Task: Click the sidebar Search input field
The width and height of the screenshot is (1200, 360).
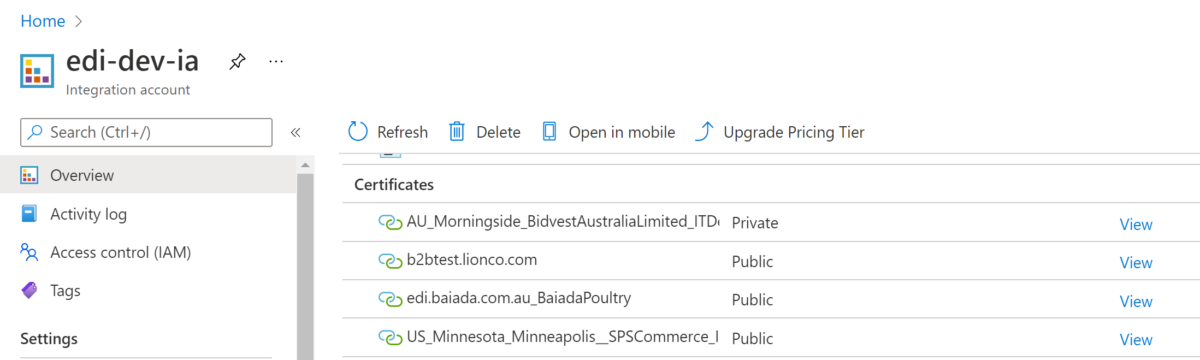Action: [146, 132]
